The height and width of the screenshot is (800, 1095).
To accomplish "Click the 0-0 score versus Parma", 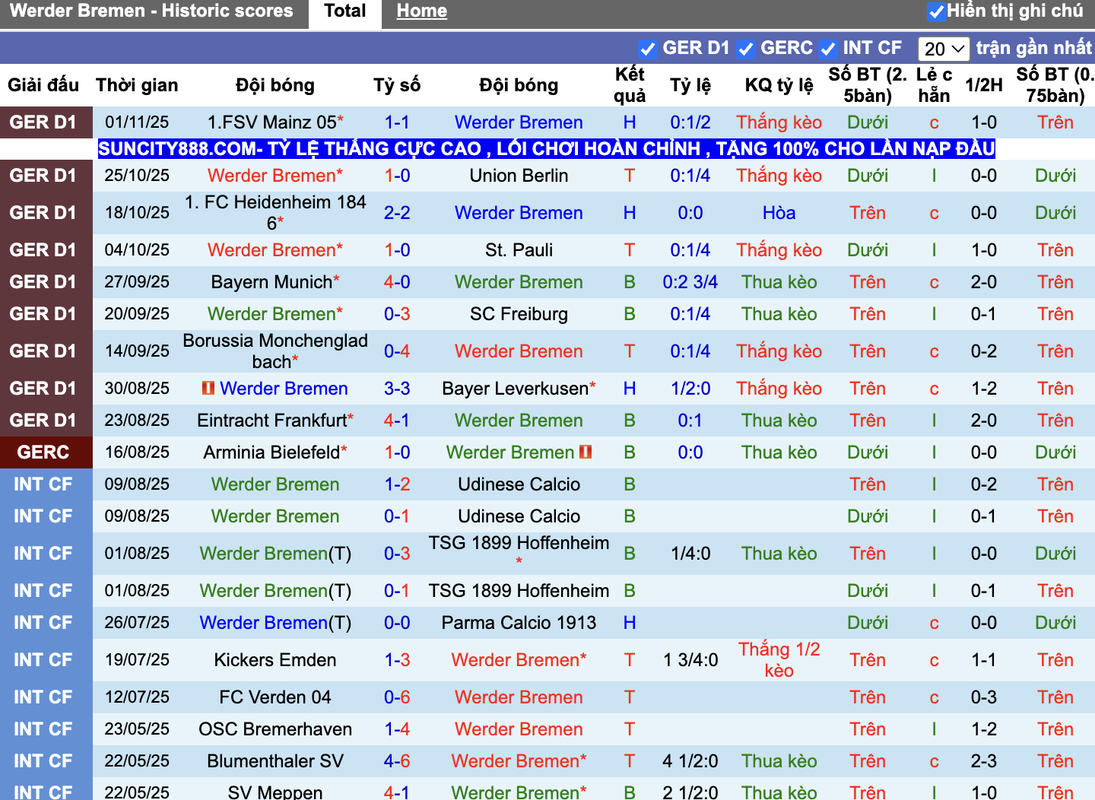I will tap(397, 623).
